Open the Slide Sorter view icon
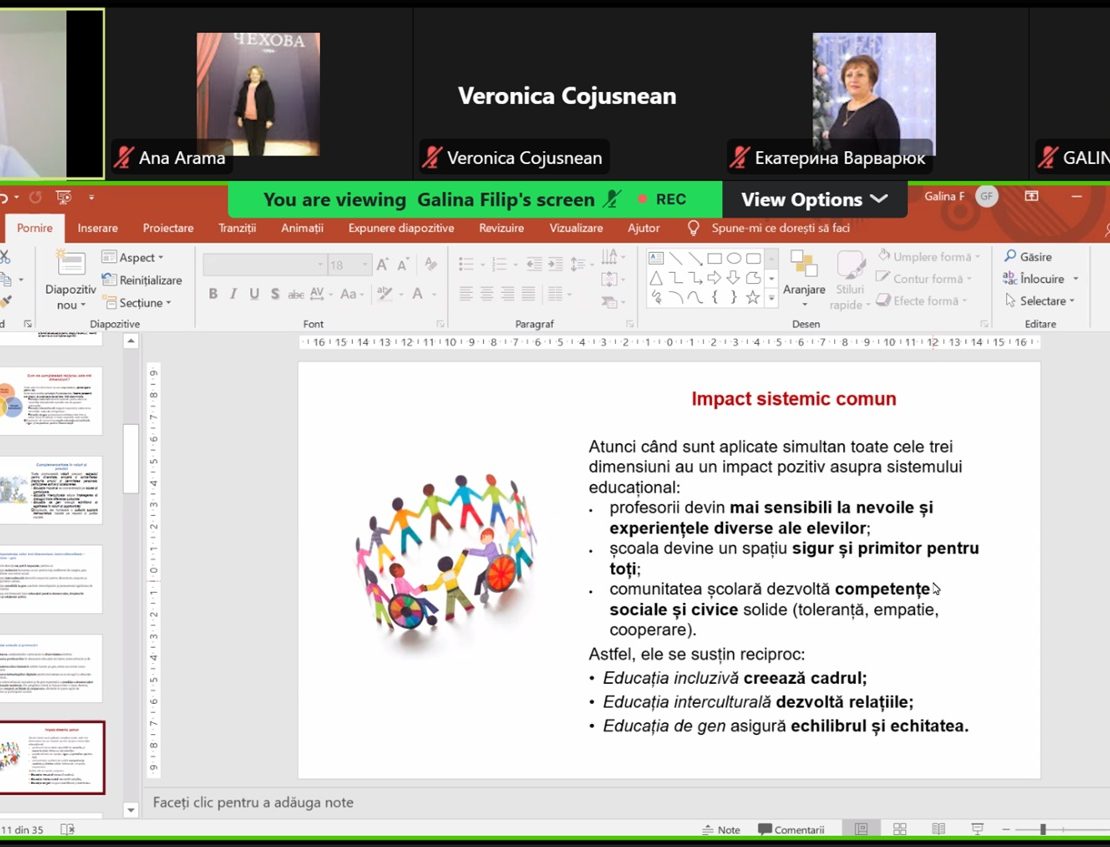 point(900,829)
